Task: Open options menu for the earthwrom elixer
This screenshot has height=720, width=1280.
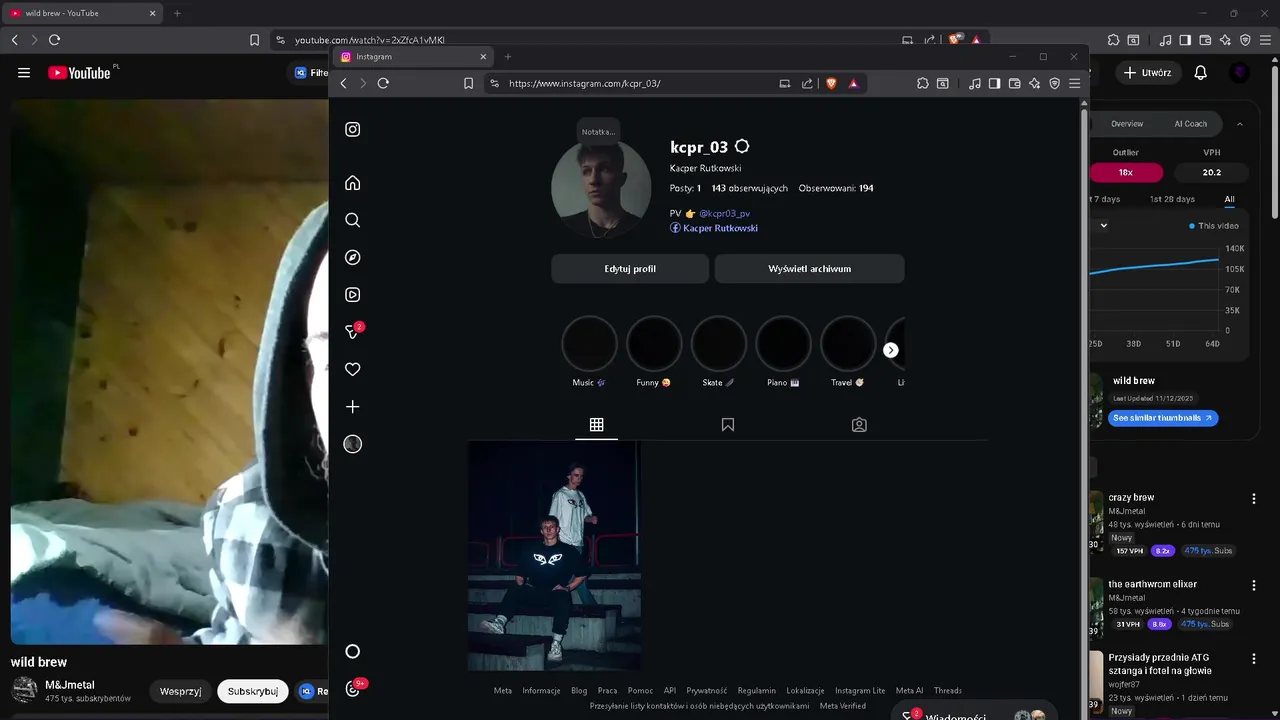Action: [x=1254, y=585]
